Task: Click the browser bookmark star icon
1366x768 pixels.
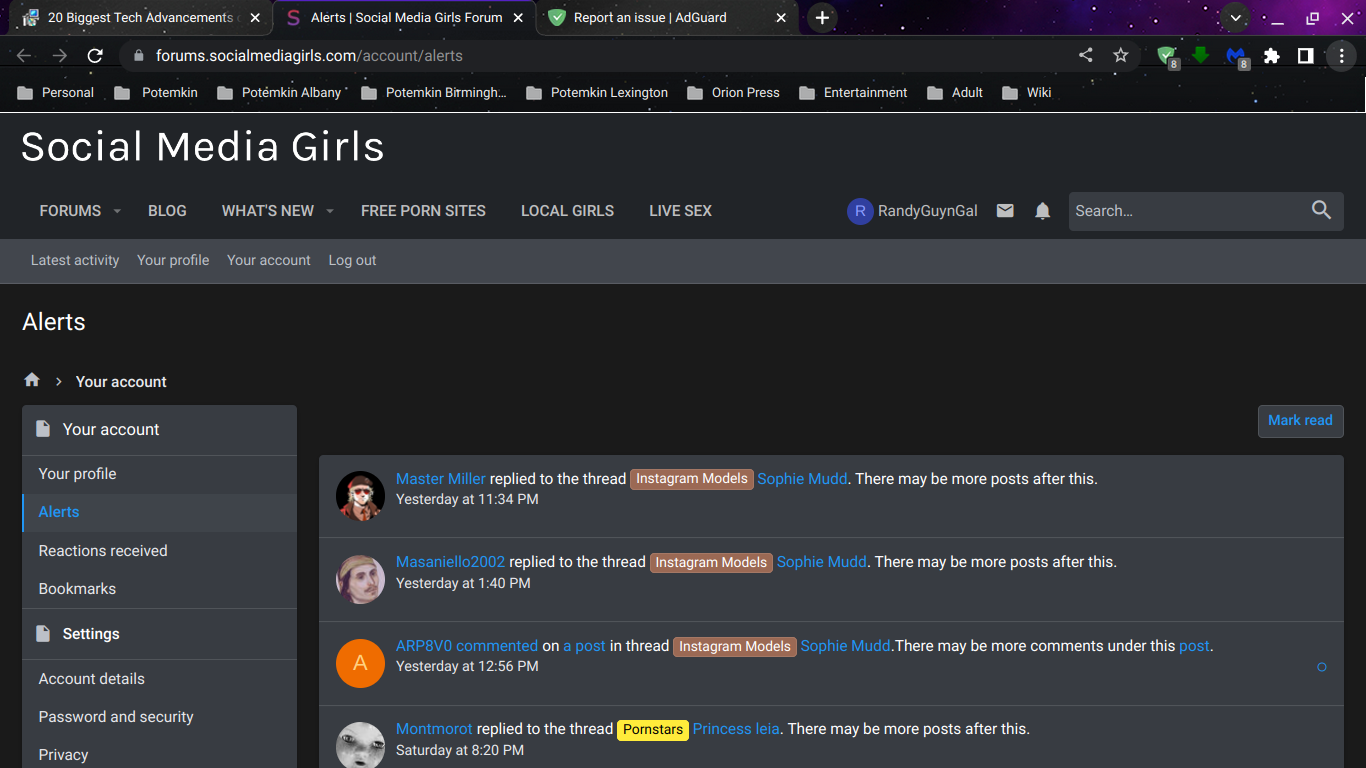Action: 1120,55
